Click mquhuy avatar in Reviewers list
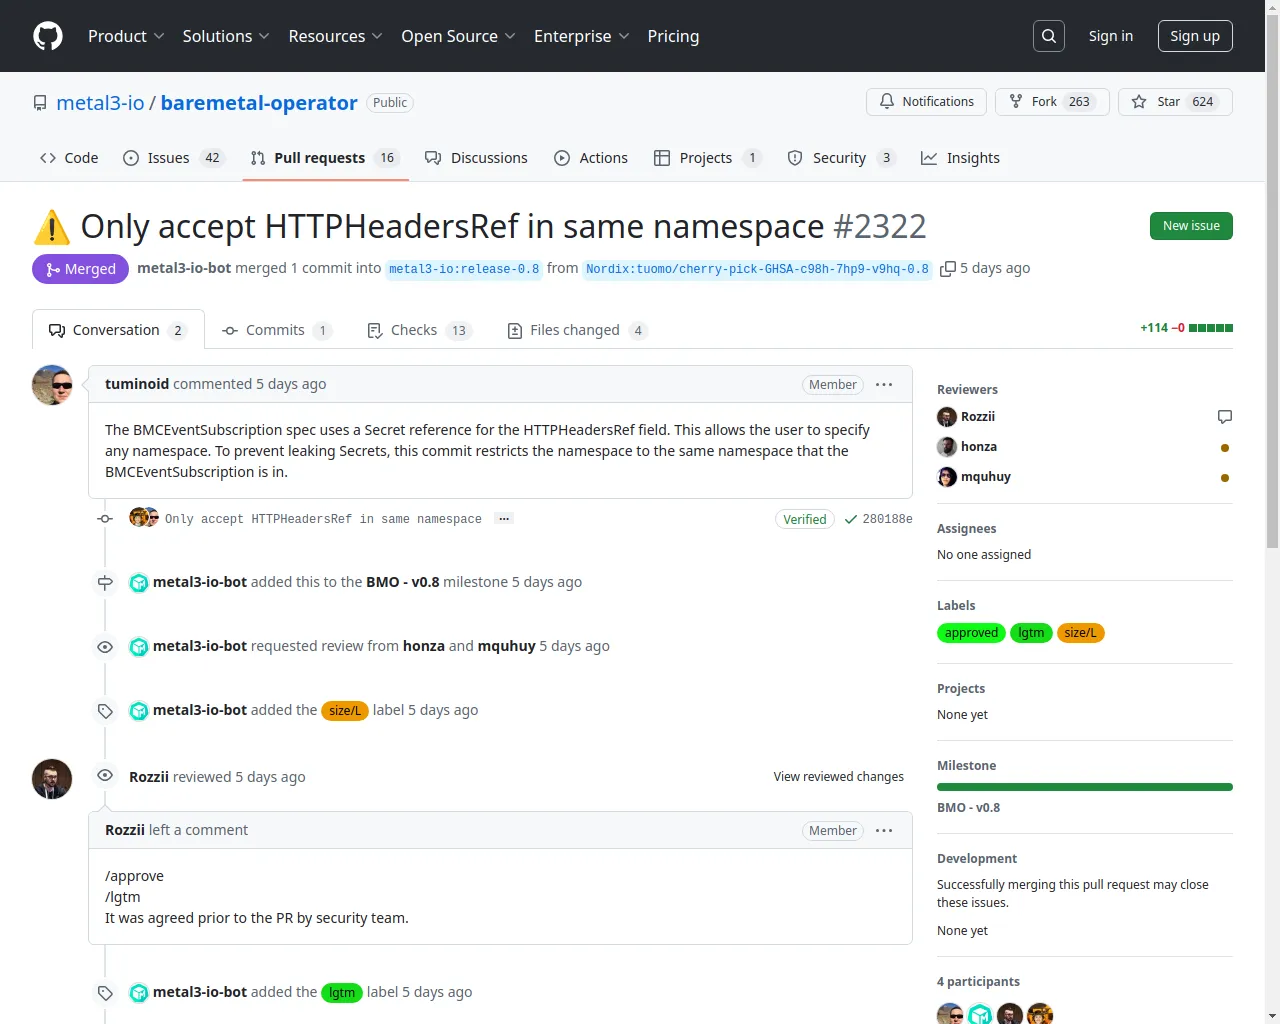The height and width of the screenshot is (1024, 1280). (x=947, y=477)
